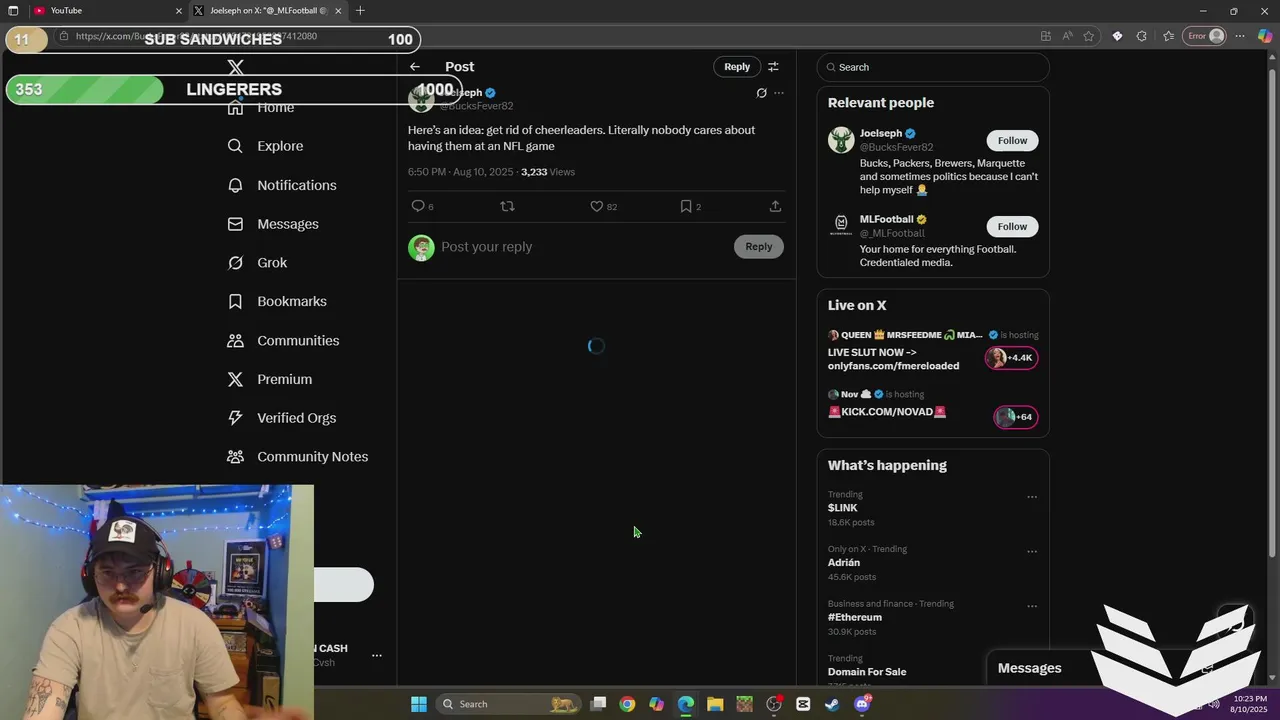
Task: Click MLFootball avatar in Relevant people
Action: click(x=841, y=226)
